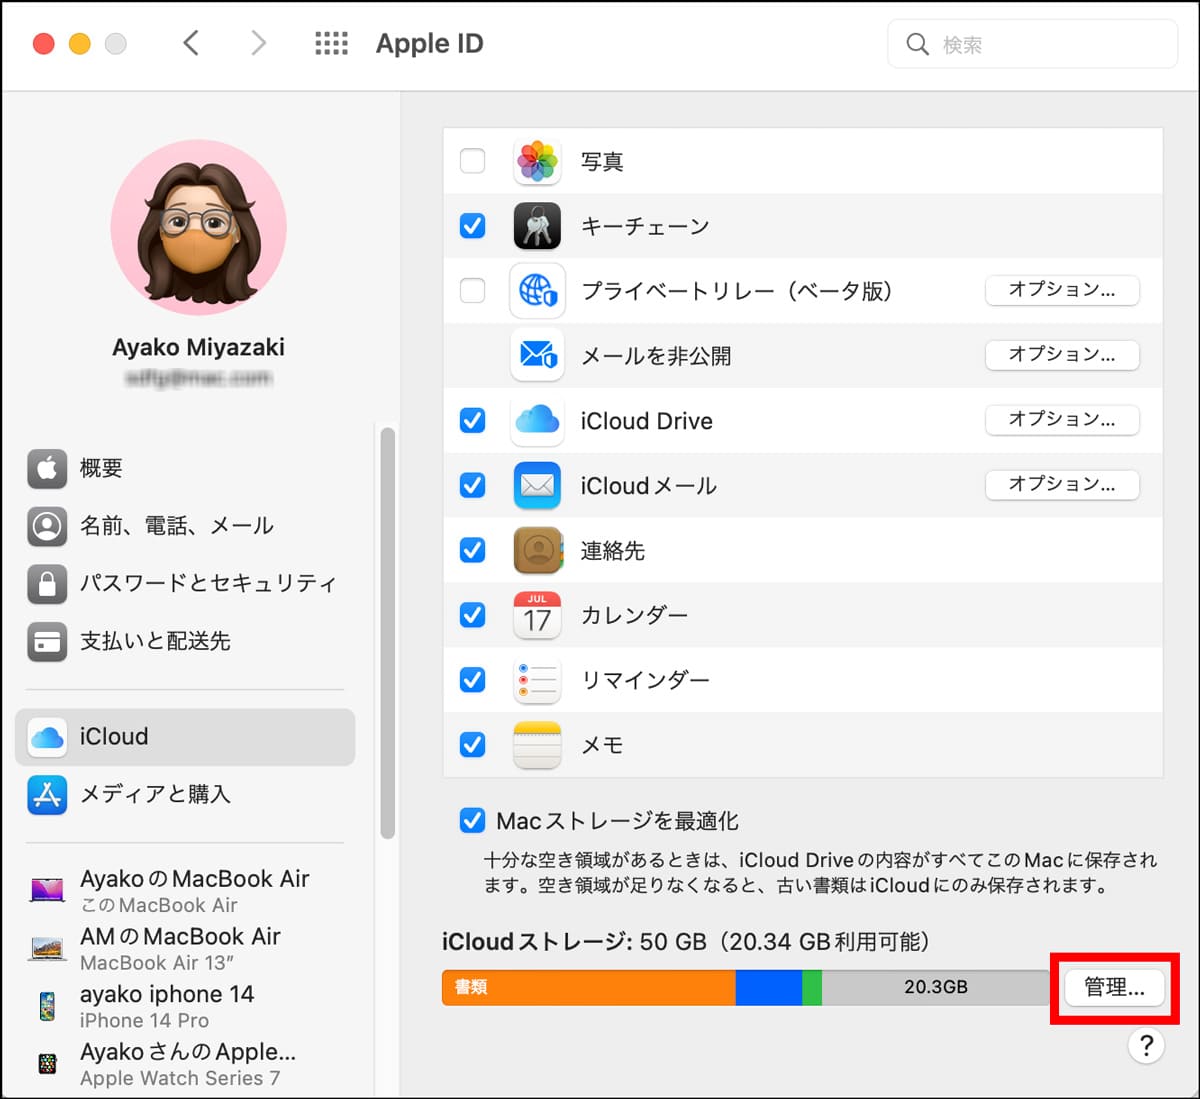Uncheck the Contacts (連絡先) checkbox

tap(472, 550)
